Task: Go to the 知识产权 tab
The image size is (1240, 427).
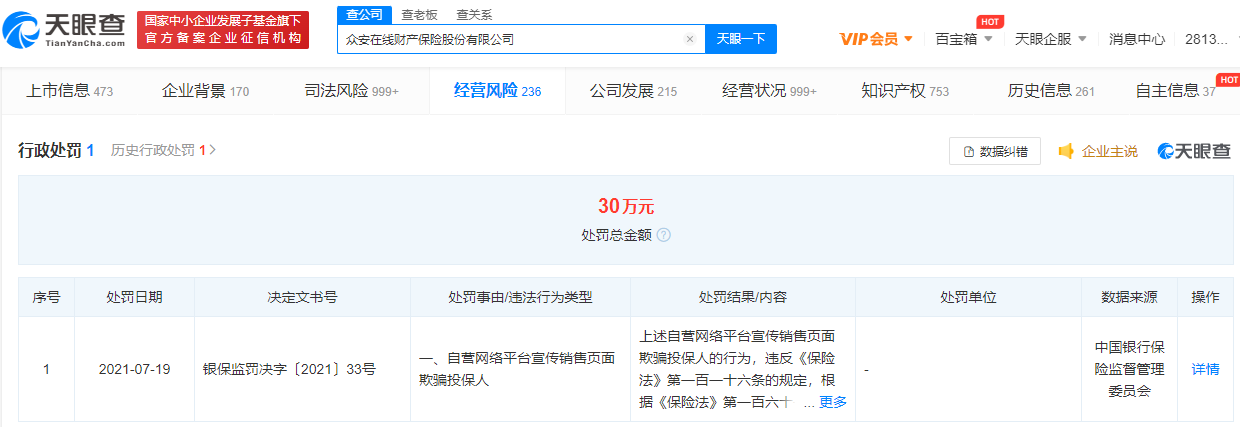Action: pyautogui.click(x=904, y=91)
